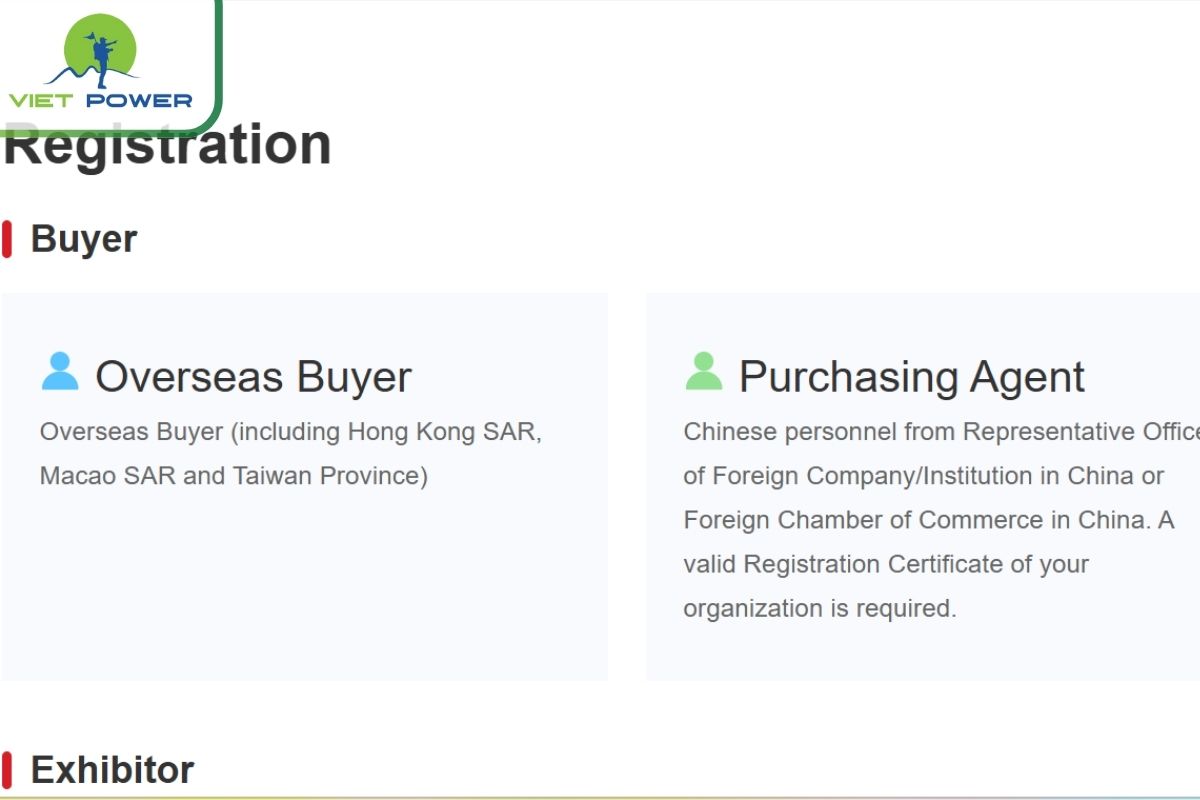Open the Purchasing Agent registration title
Image resolution: width=1200 pixels, height=800 pixels.
click(x=911, y=377)
